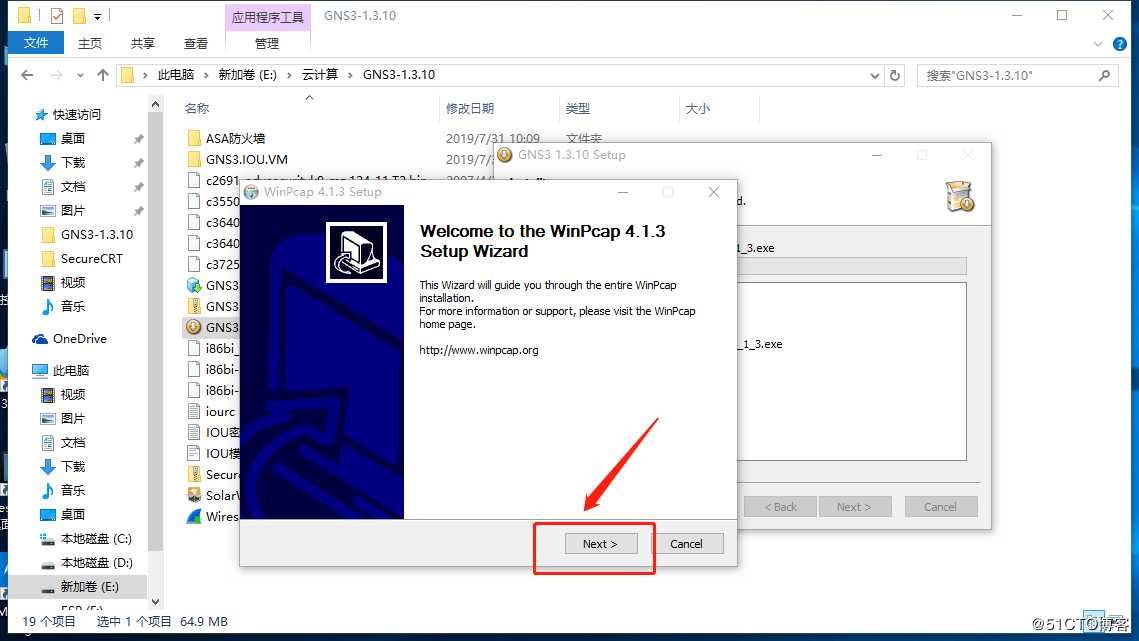Viewport: 1139px width, 641px height.
Task: Expand the ribbon with the chevron
Action: (1098, 44)
